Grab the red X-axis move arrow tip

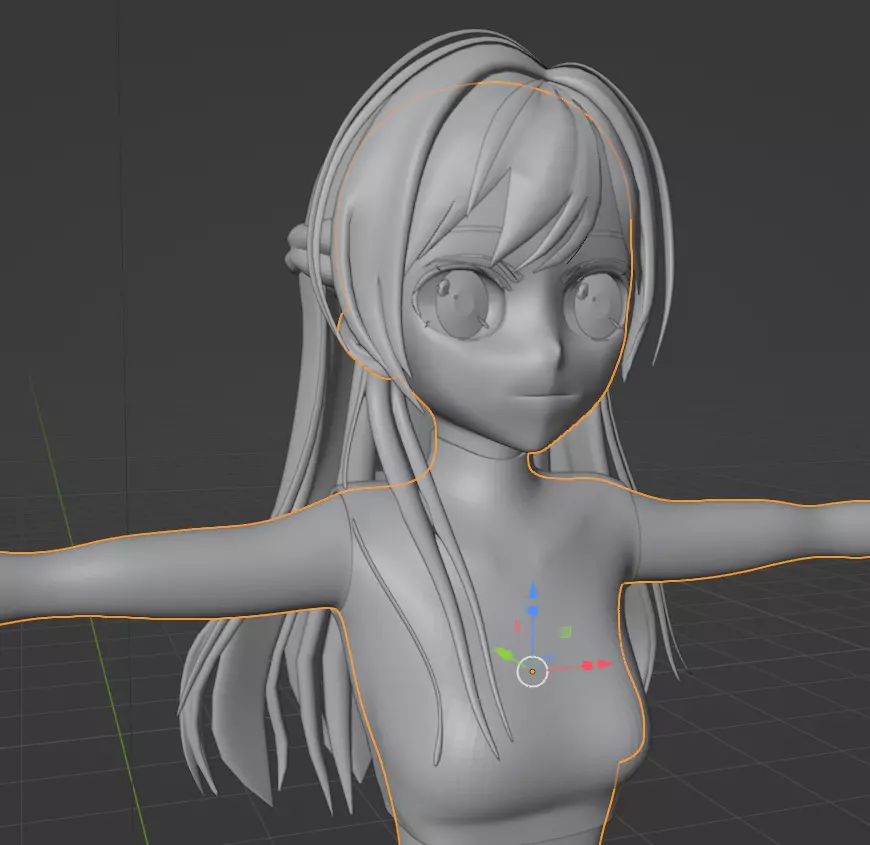pyautogui.click(x=606, y=663)
